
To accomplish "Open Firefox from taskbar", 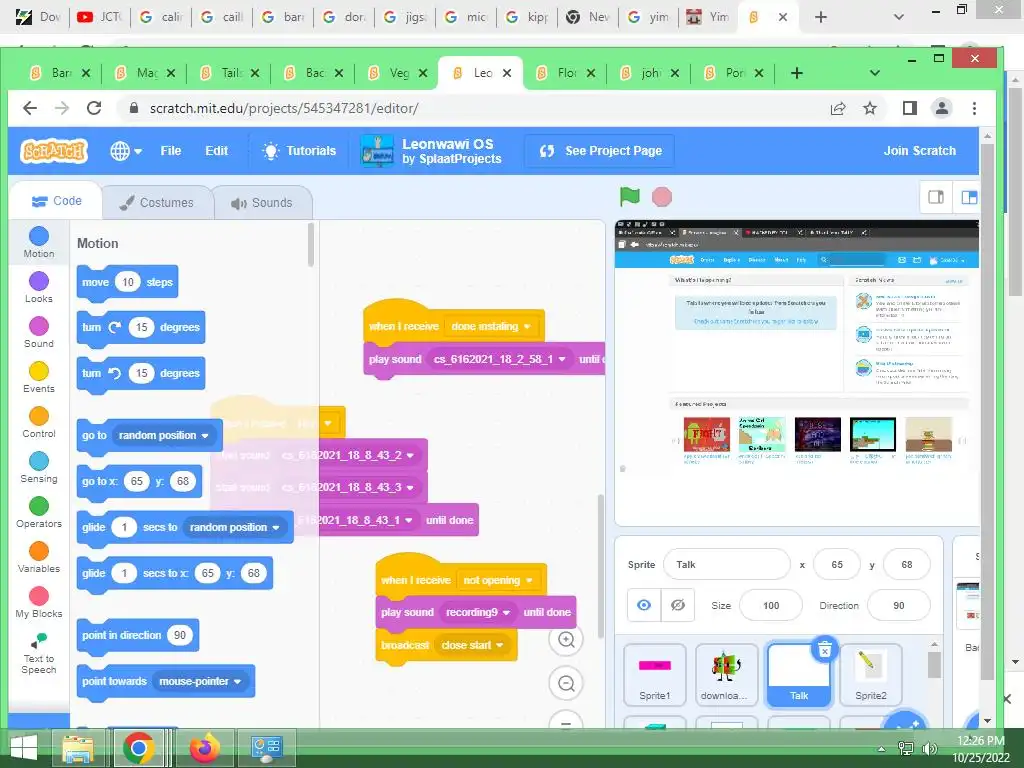I will 204,747.
